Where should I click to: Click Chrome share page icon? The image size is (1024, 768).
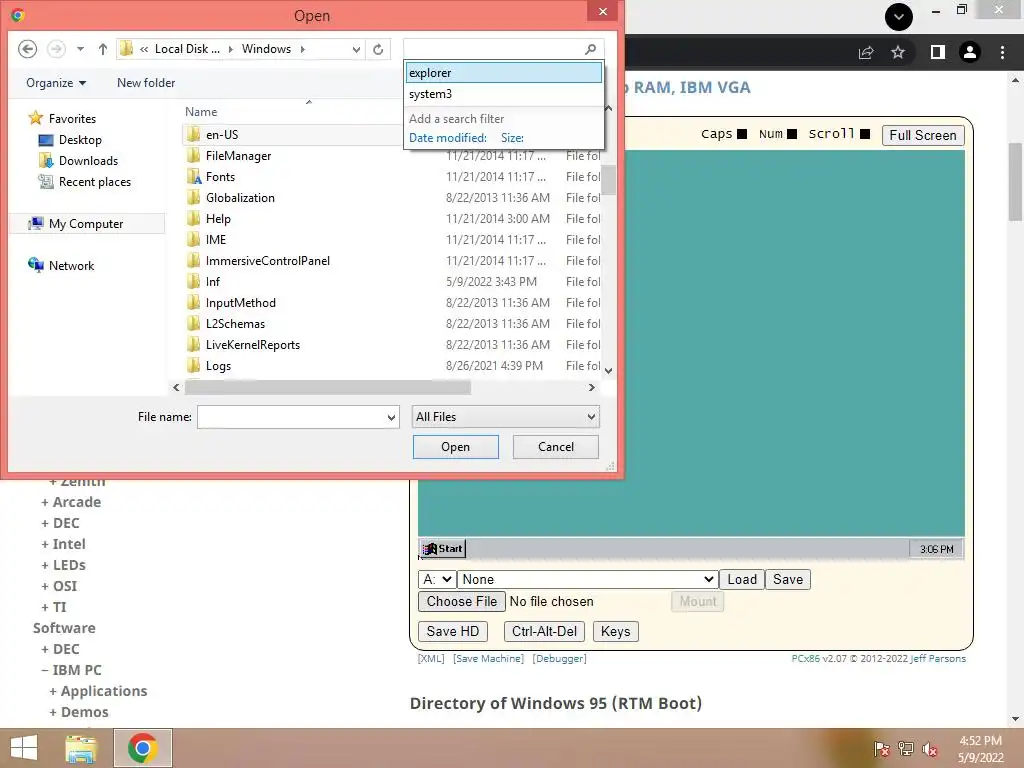tap(866, 52)
